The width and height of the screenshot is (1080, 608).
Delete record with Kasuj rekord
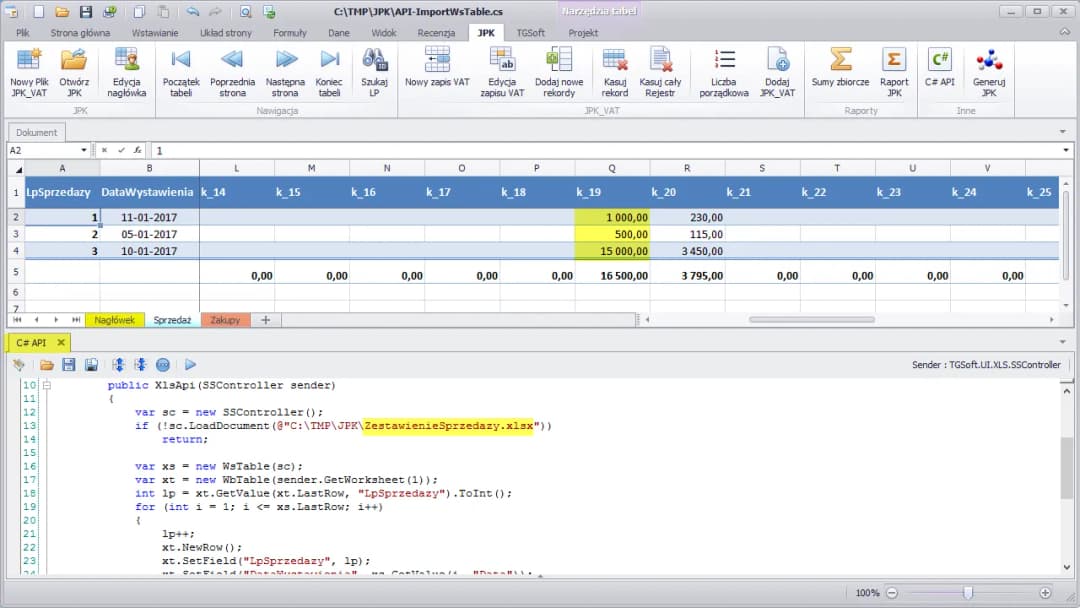click(615, 71)
